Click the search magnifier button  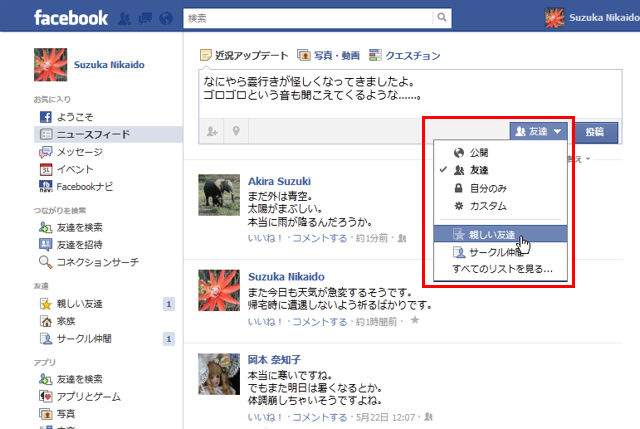[x=442, y=18]
